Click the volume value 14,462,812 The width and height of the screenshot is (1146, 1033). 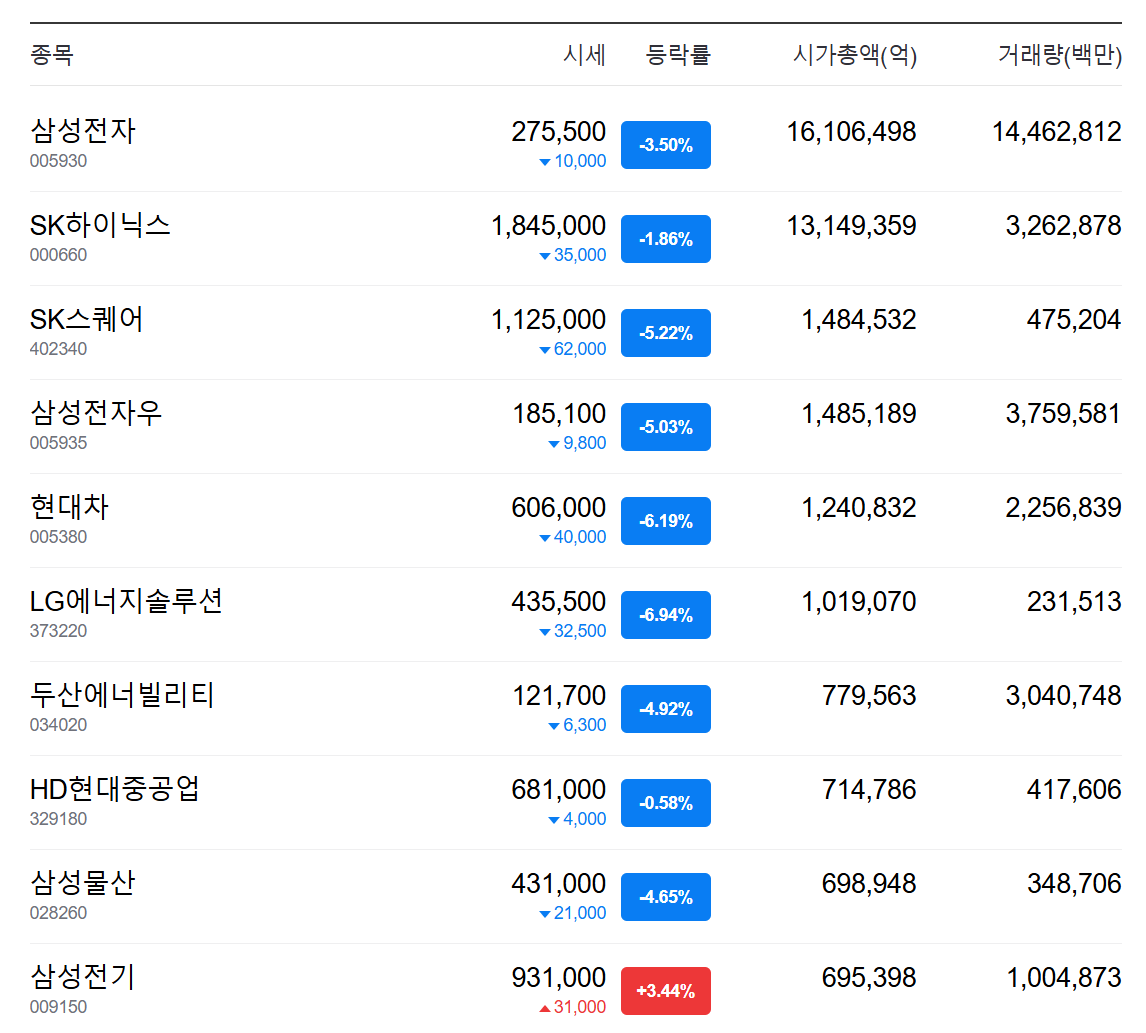pos(1057,132)
